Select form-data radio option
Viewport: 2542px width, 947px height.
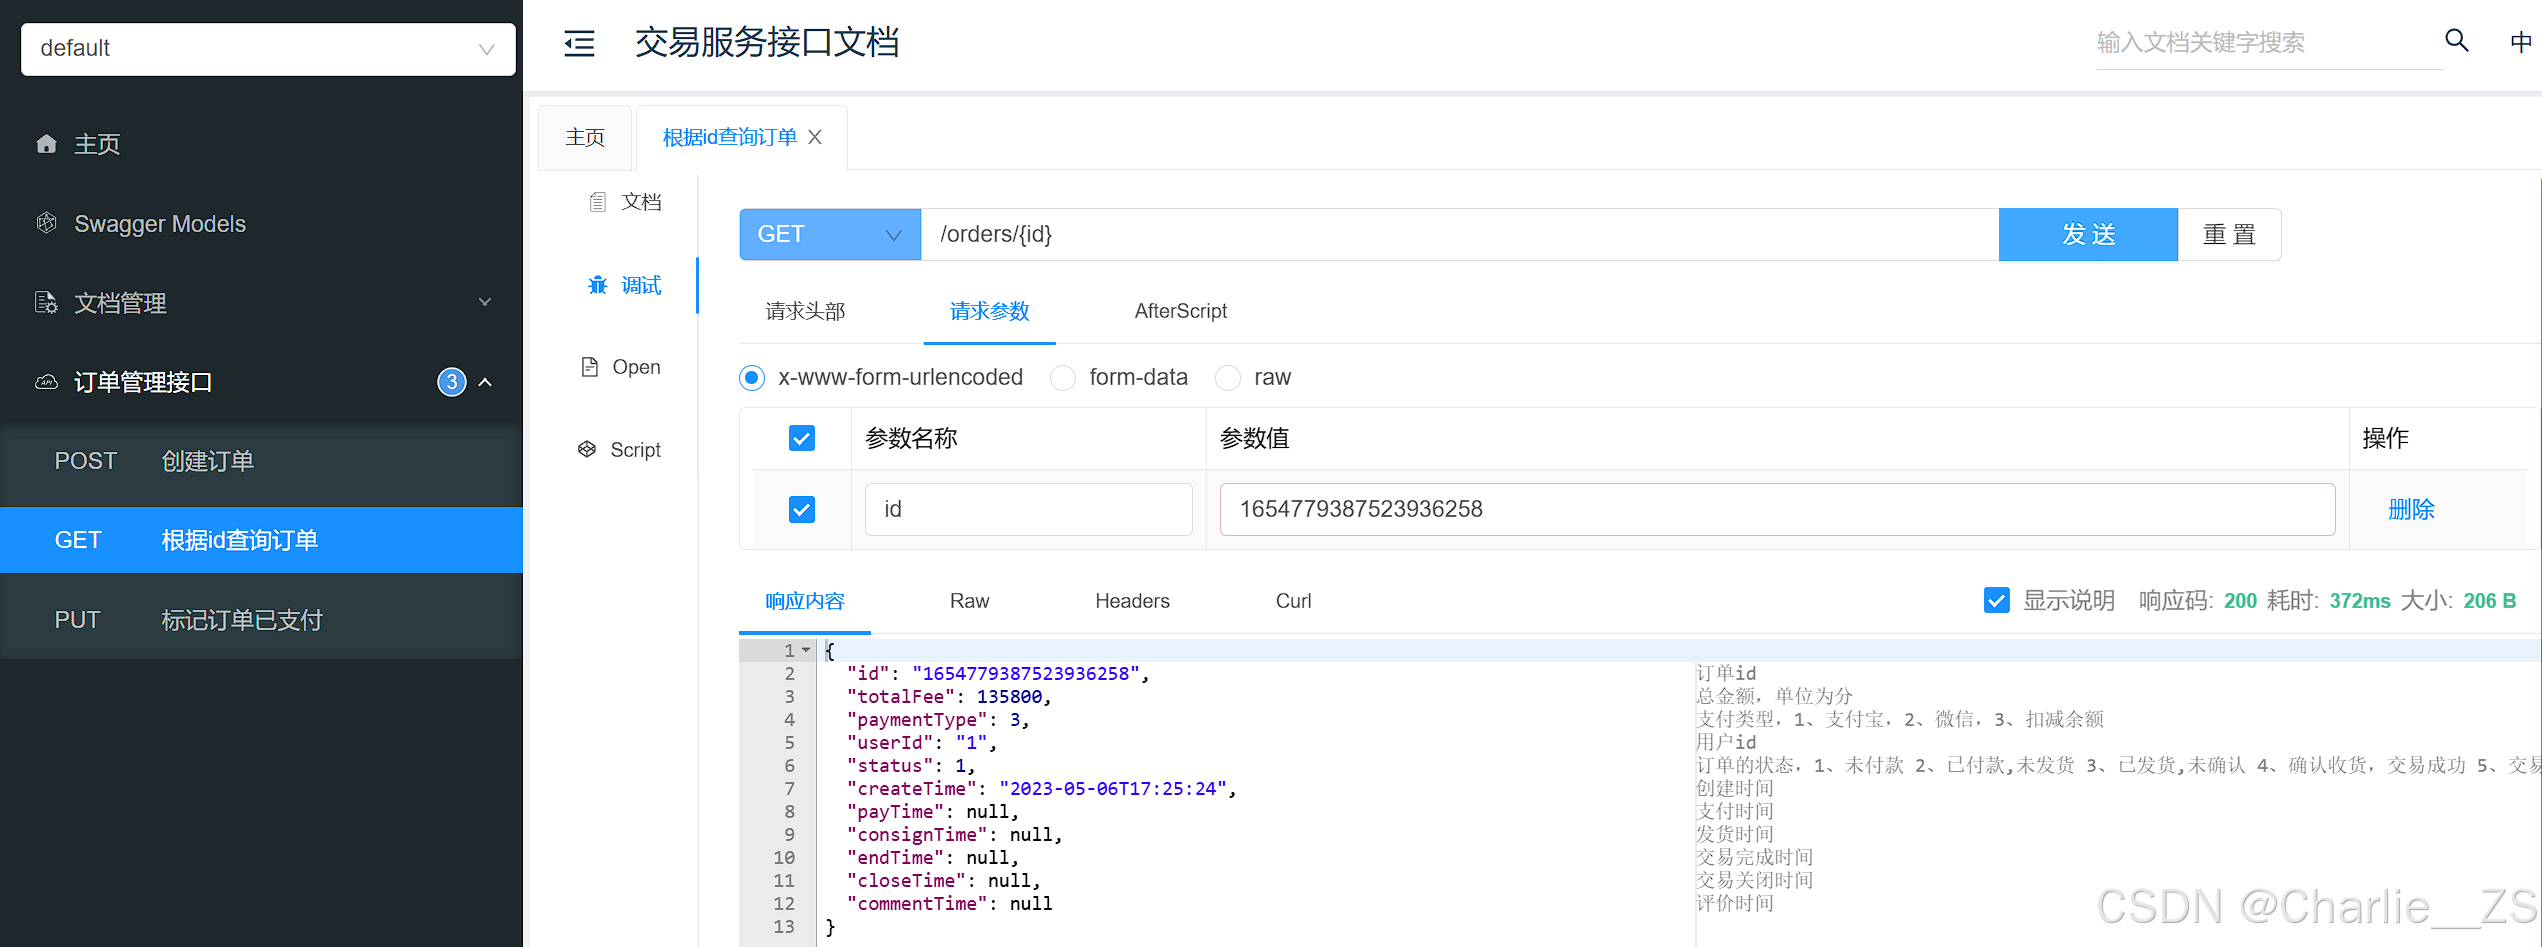pyautogui.click(x=1063, y=377)
